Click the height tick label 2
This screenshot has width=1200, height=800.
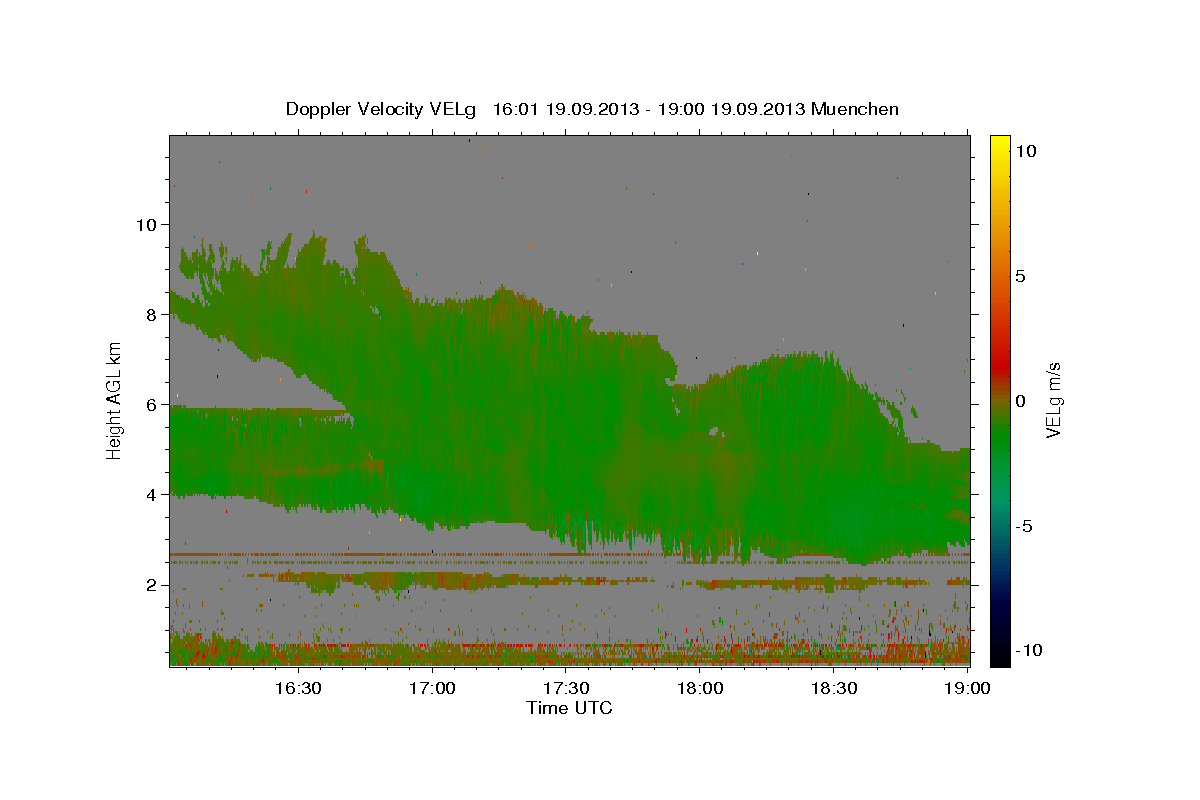tap(151, 584)
